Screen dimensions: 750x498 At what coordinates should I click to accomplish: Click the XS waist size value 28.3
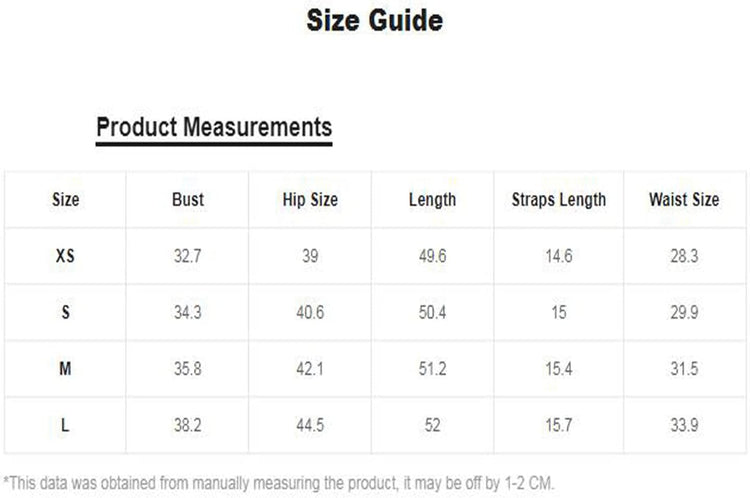coord(683,256)
